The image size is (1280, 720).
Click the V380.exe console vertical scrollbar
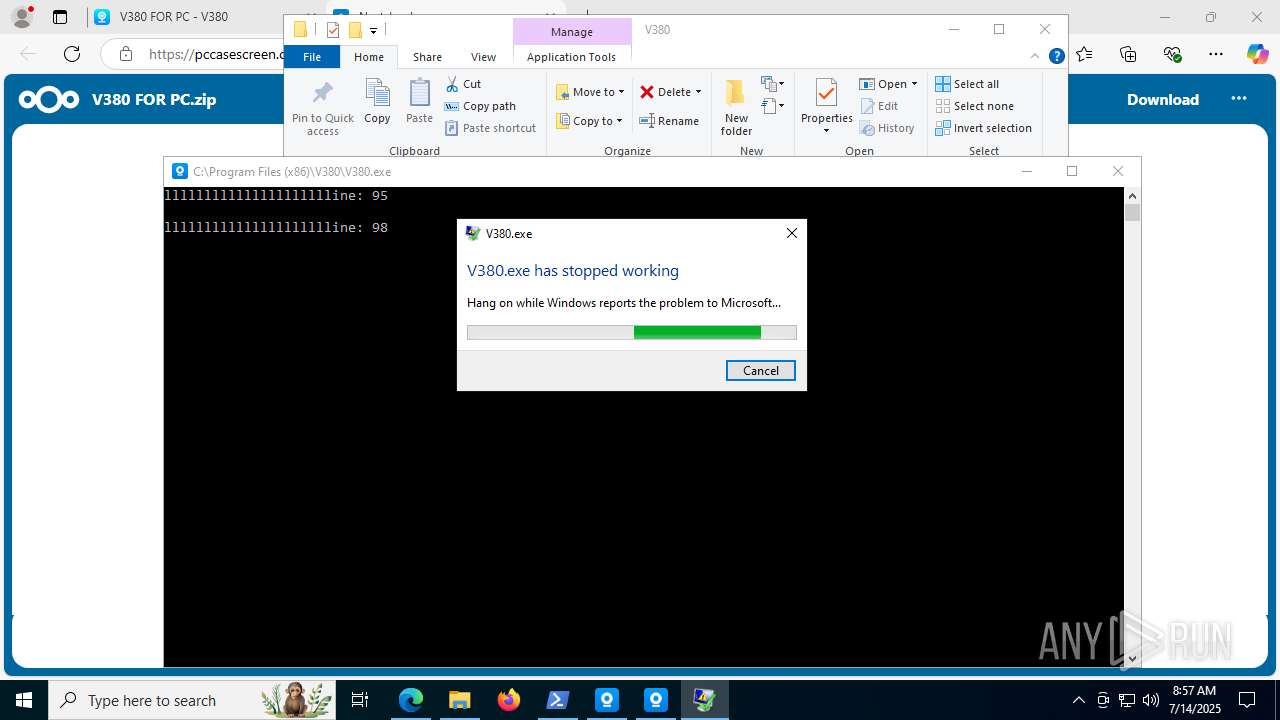click(x=1132, y=427)
